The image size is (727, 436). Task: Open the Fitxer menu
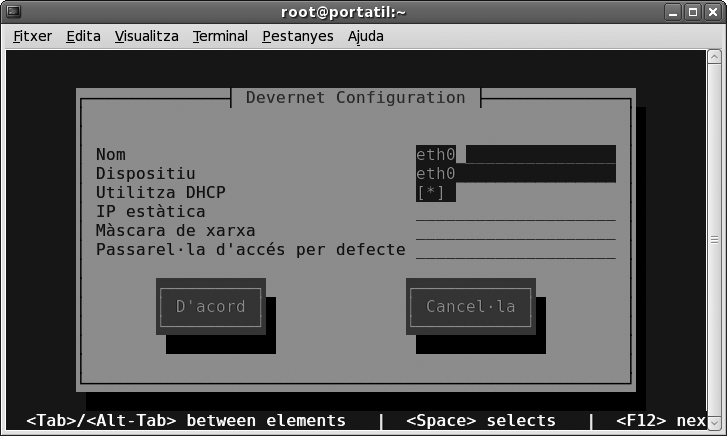pyautogui.click(x=30, y=36)
